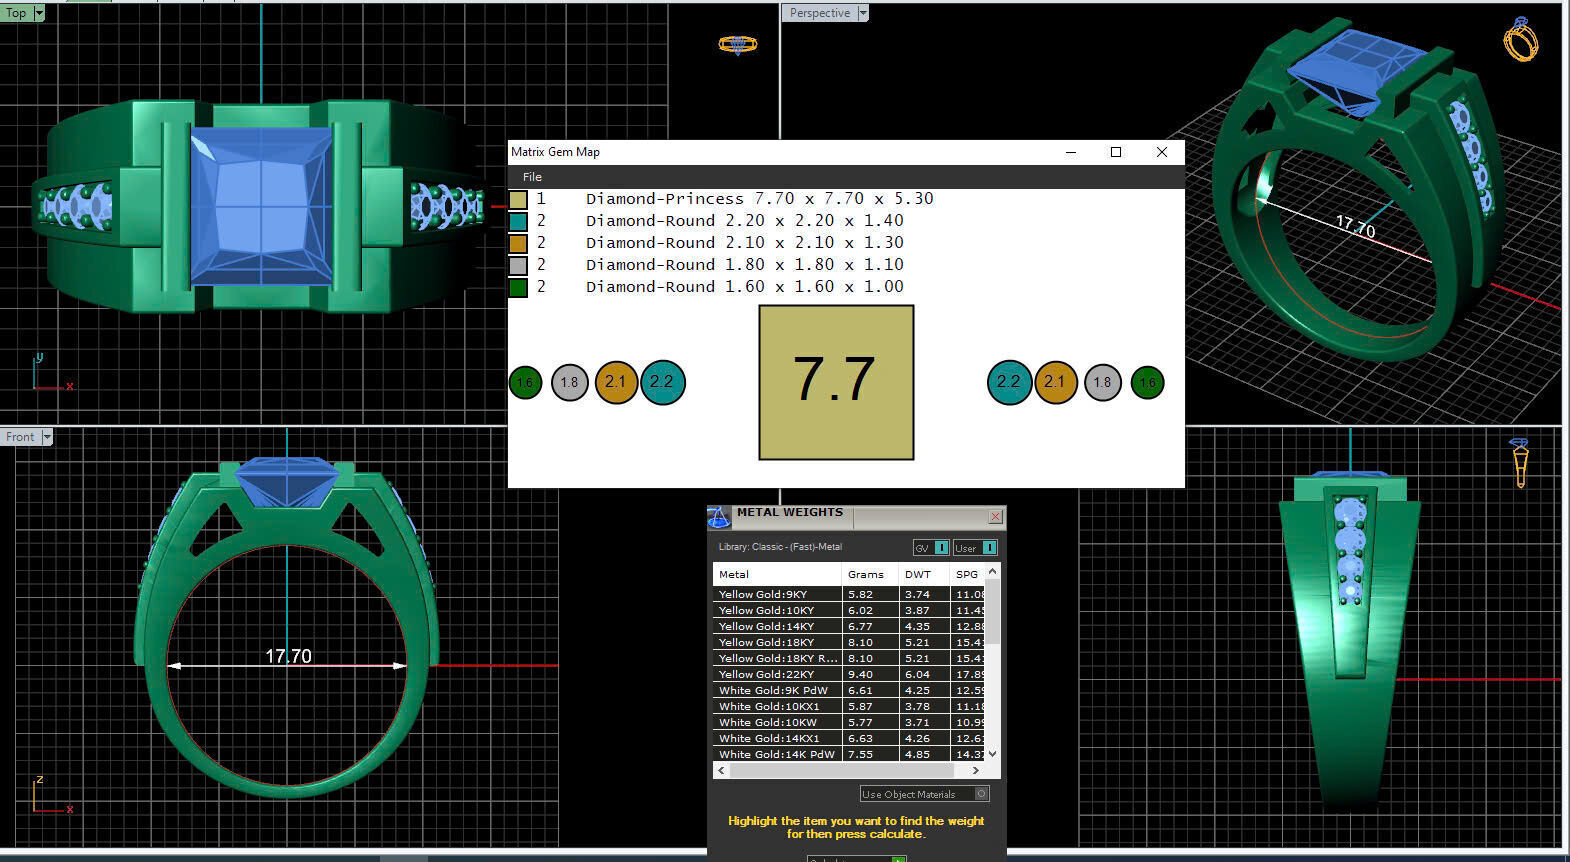The image size is (1570, 862).
Task: Minimize the Matrix Gem Map window
Action: tap(1071, 152)
